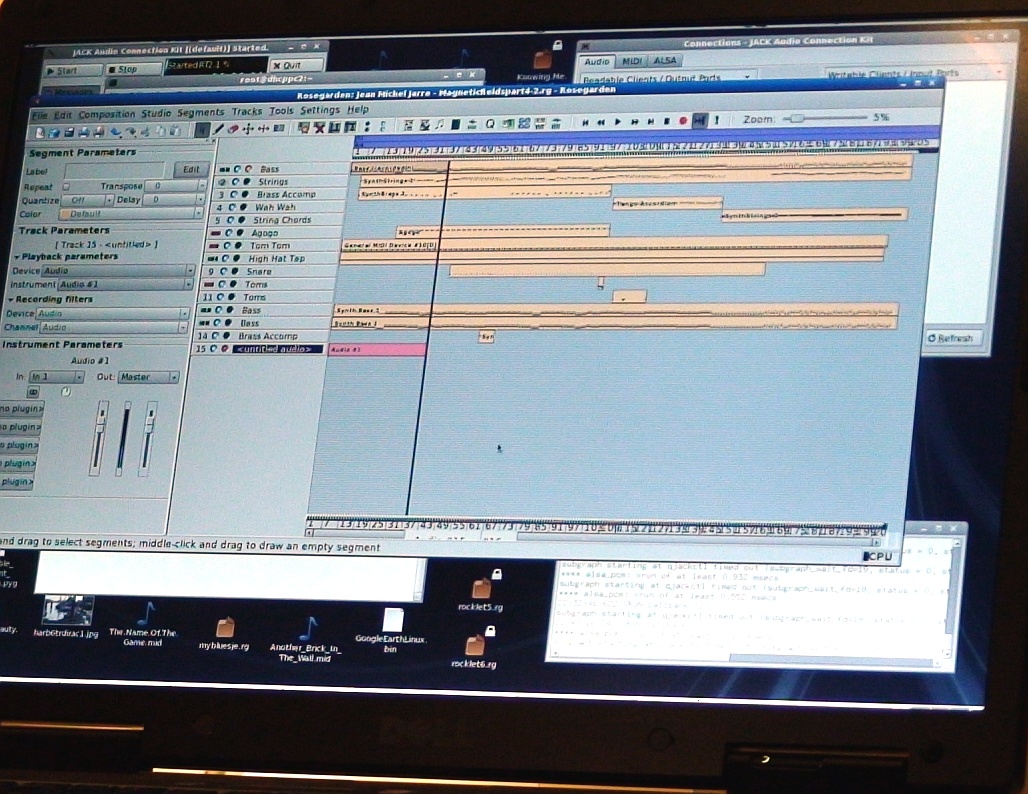Click Edit button next to Label field
This screenshot has height=794, width=1028.
pyautogui.click(x=191, y=169)
